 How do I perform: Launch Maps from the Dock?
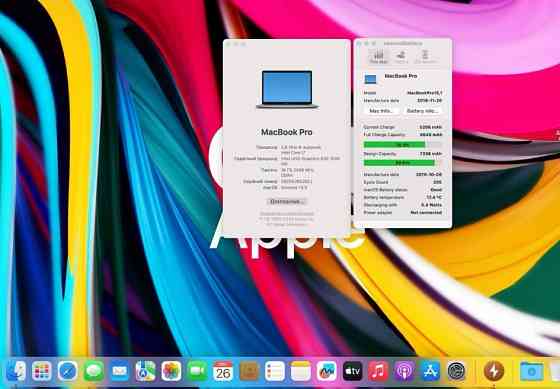pos(145,371)
